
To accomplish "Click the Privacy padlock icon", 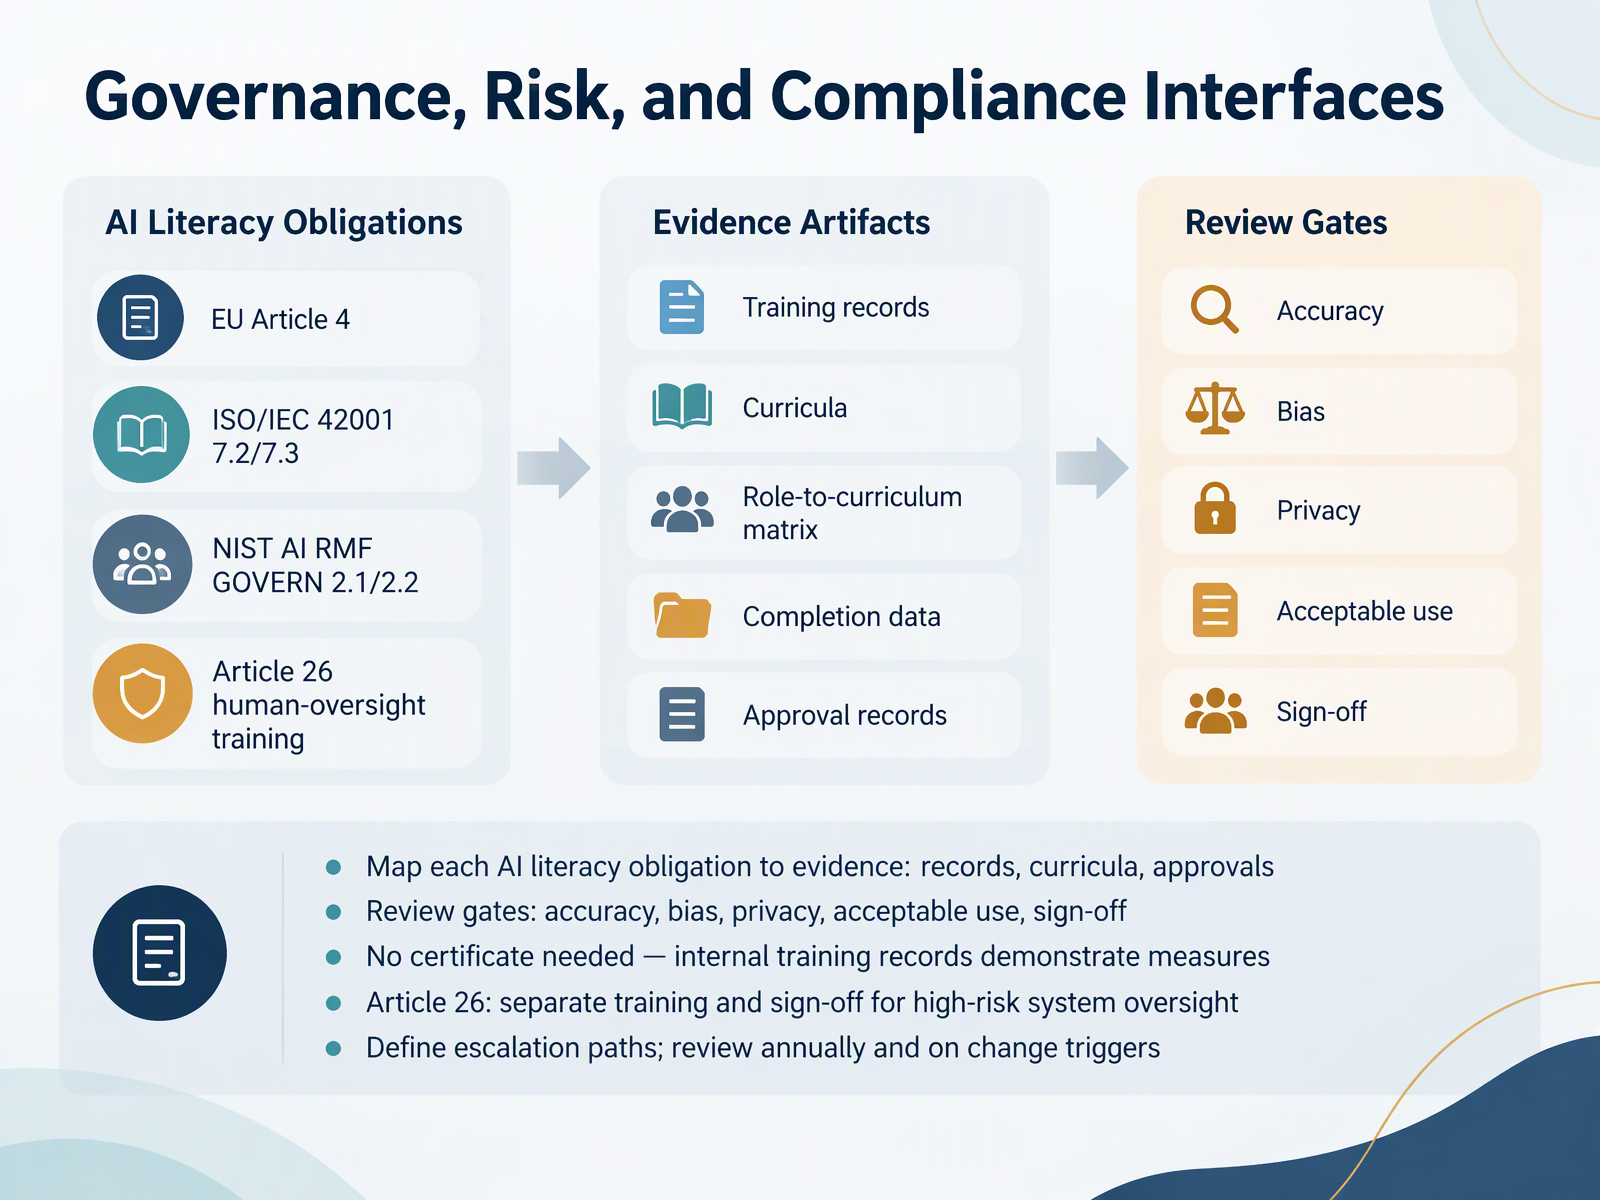I will coord(1215,508).
